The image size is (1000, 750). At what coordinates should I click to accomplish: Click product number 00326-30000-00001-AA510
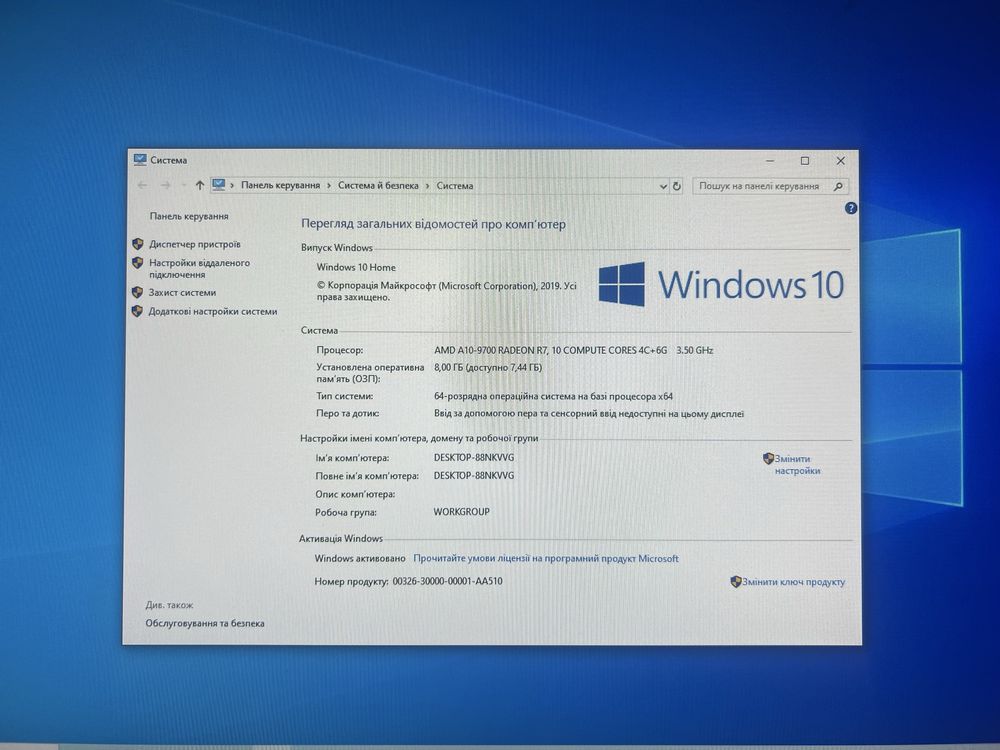(x=447, y=582)
